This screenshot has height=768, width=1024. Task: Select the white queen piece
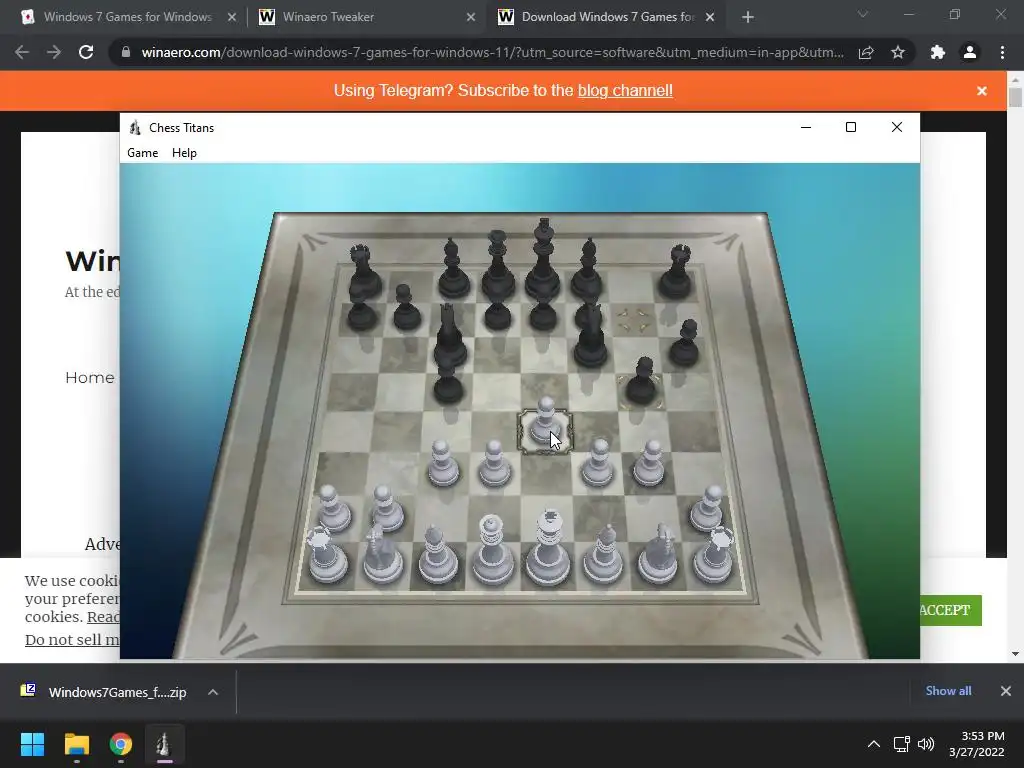pos(492,550)
